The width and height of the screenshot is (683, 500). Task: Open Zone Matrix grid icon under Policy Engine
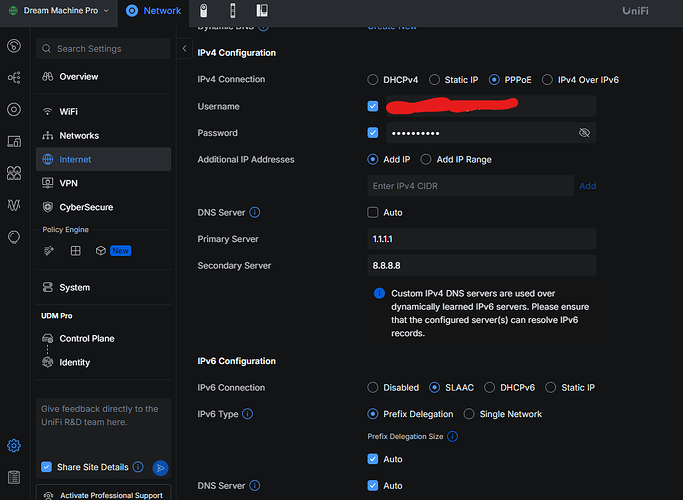(x=76, y=250)
